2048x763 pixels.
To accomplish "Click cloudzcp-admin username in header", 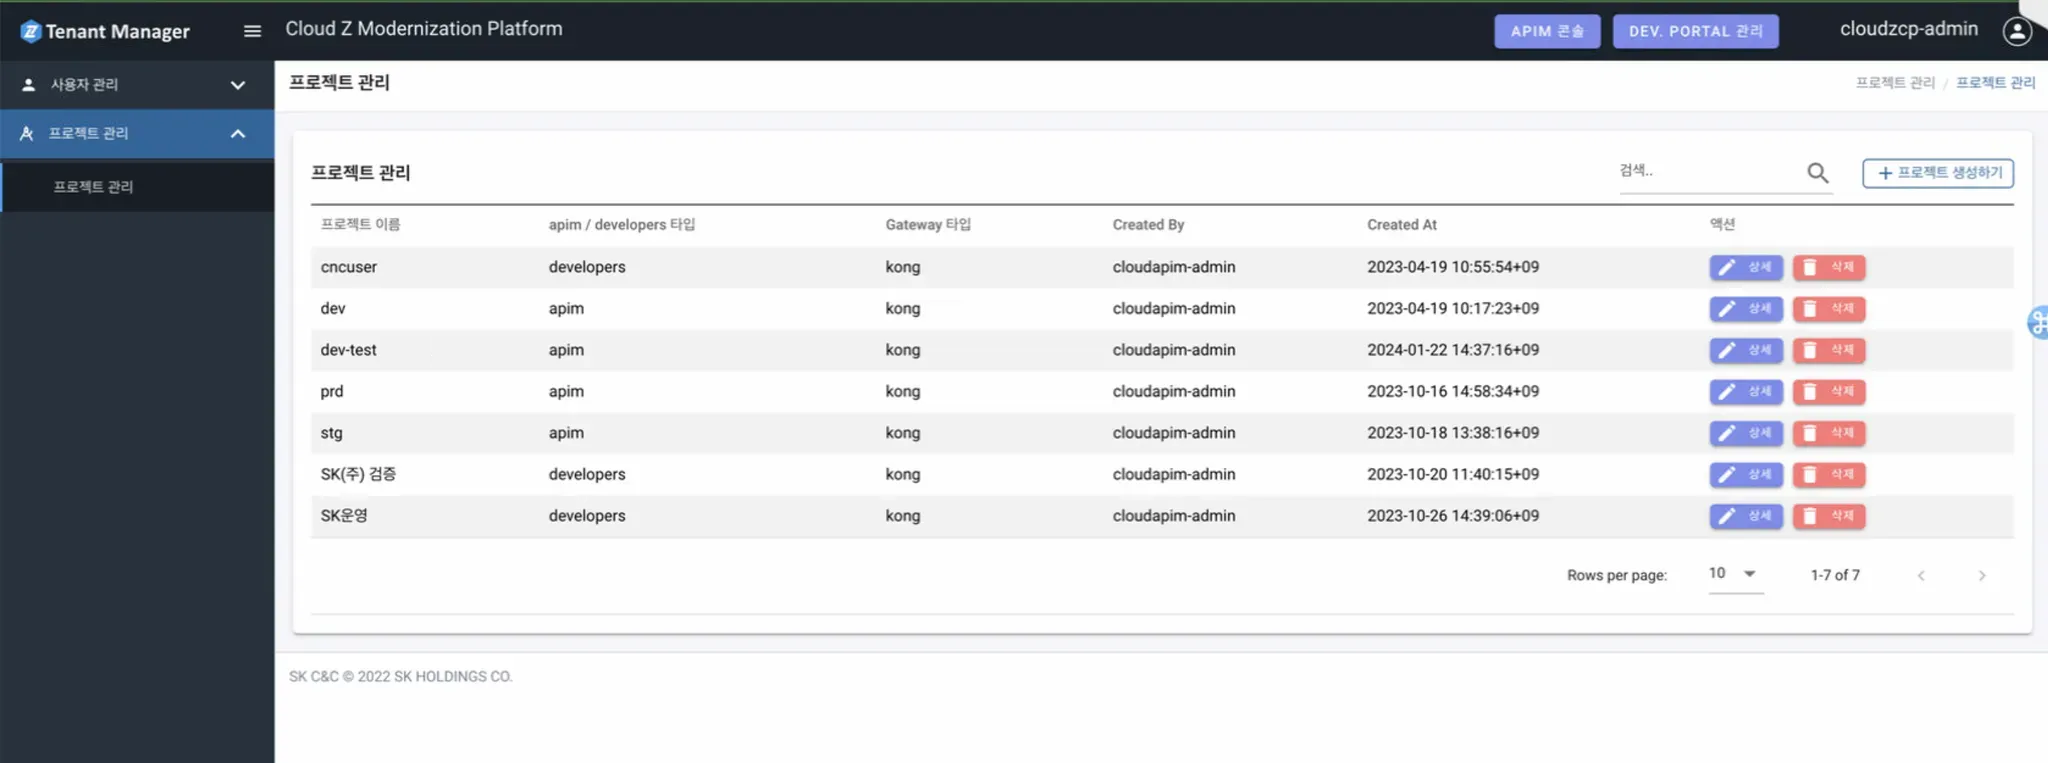I will [1909, 29].
